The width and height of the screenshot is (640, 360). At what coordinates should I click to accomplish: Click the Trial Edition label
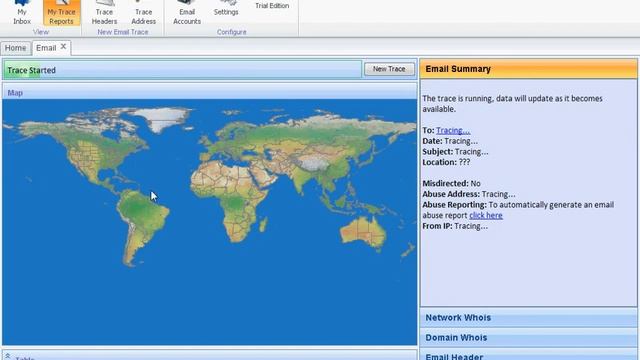point(272,6)
